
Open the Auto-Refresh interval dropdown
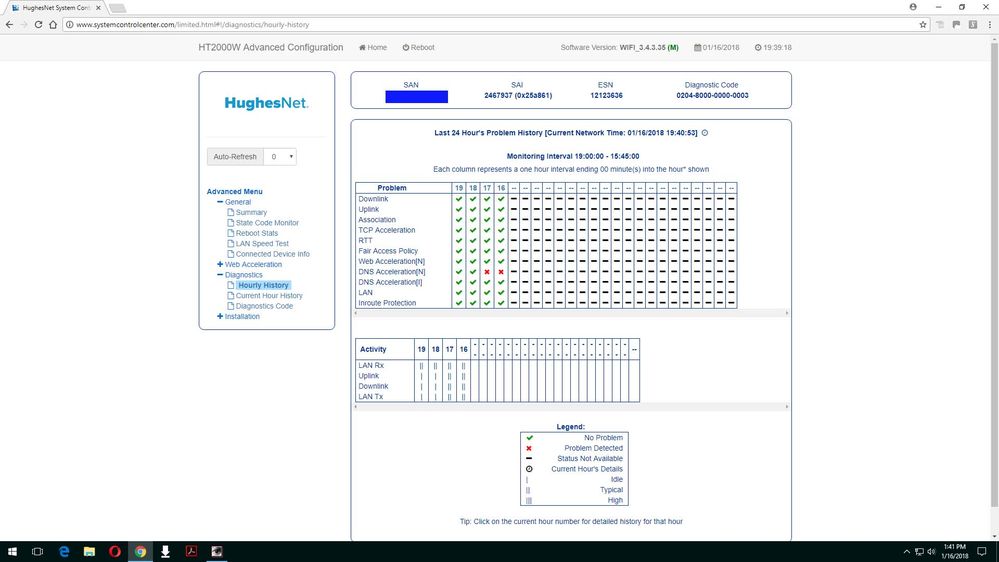tap(282, 156)
